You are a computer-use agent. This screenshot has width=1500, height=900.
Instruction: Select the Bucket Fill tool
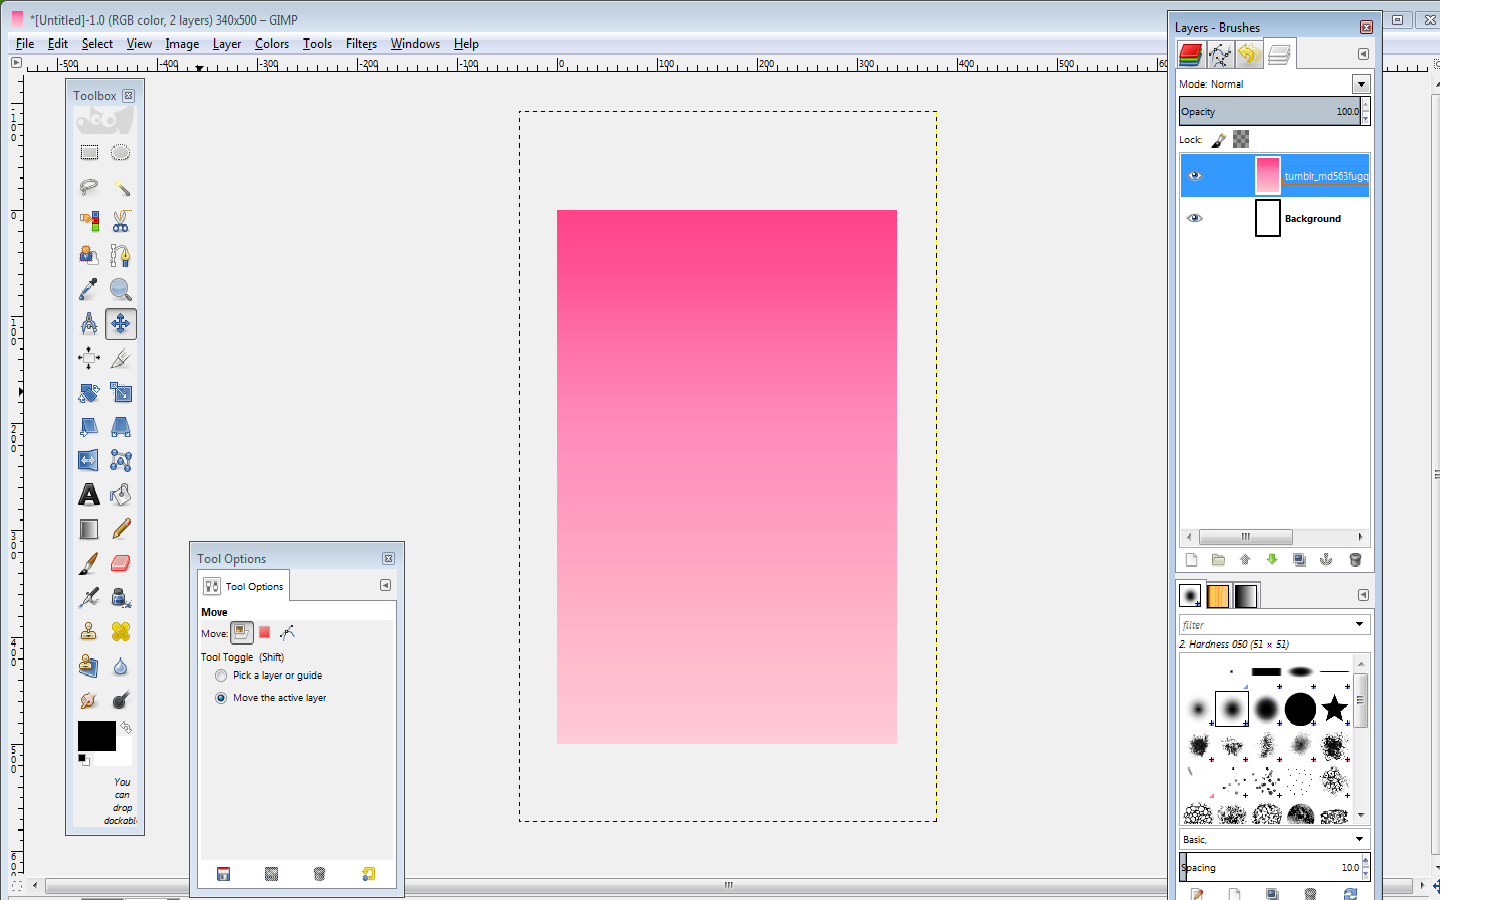click(121, 494)
